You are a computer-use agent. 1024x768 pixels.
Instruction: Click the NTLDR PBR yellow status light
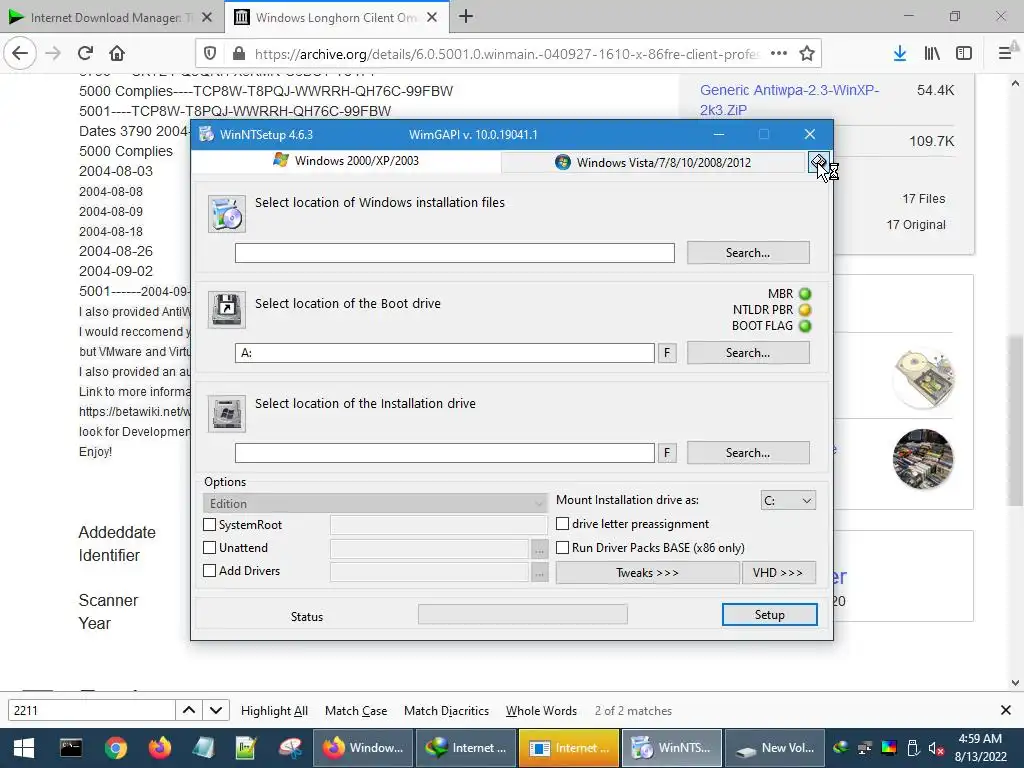click(x=805, y=310)
